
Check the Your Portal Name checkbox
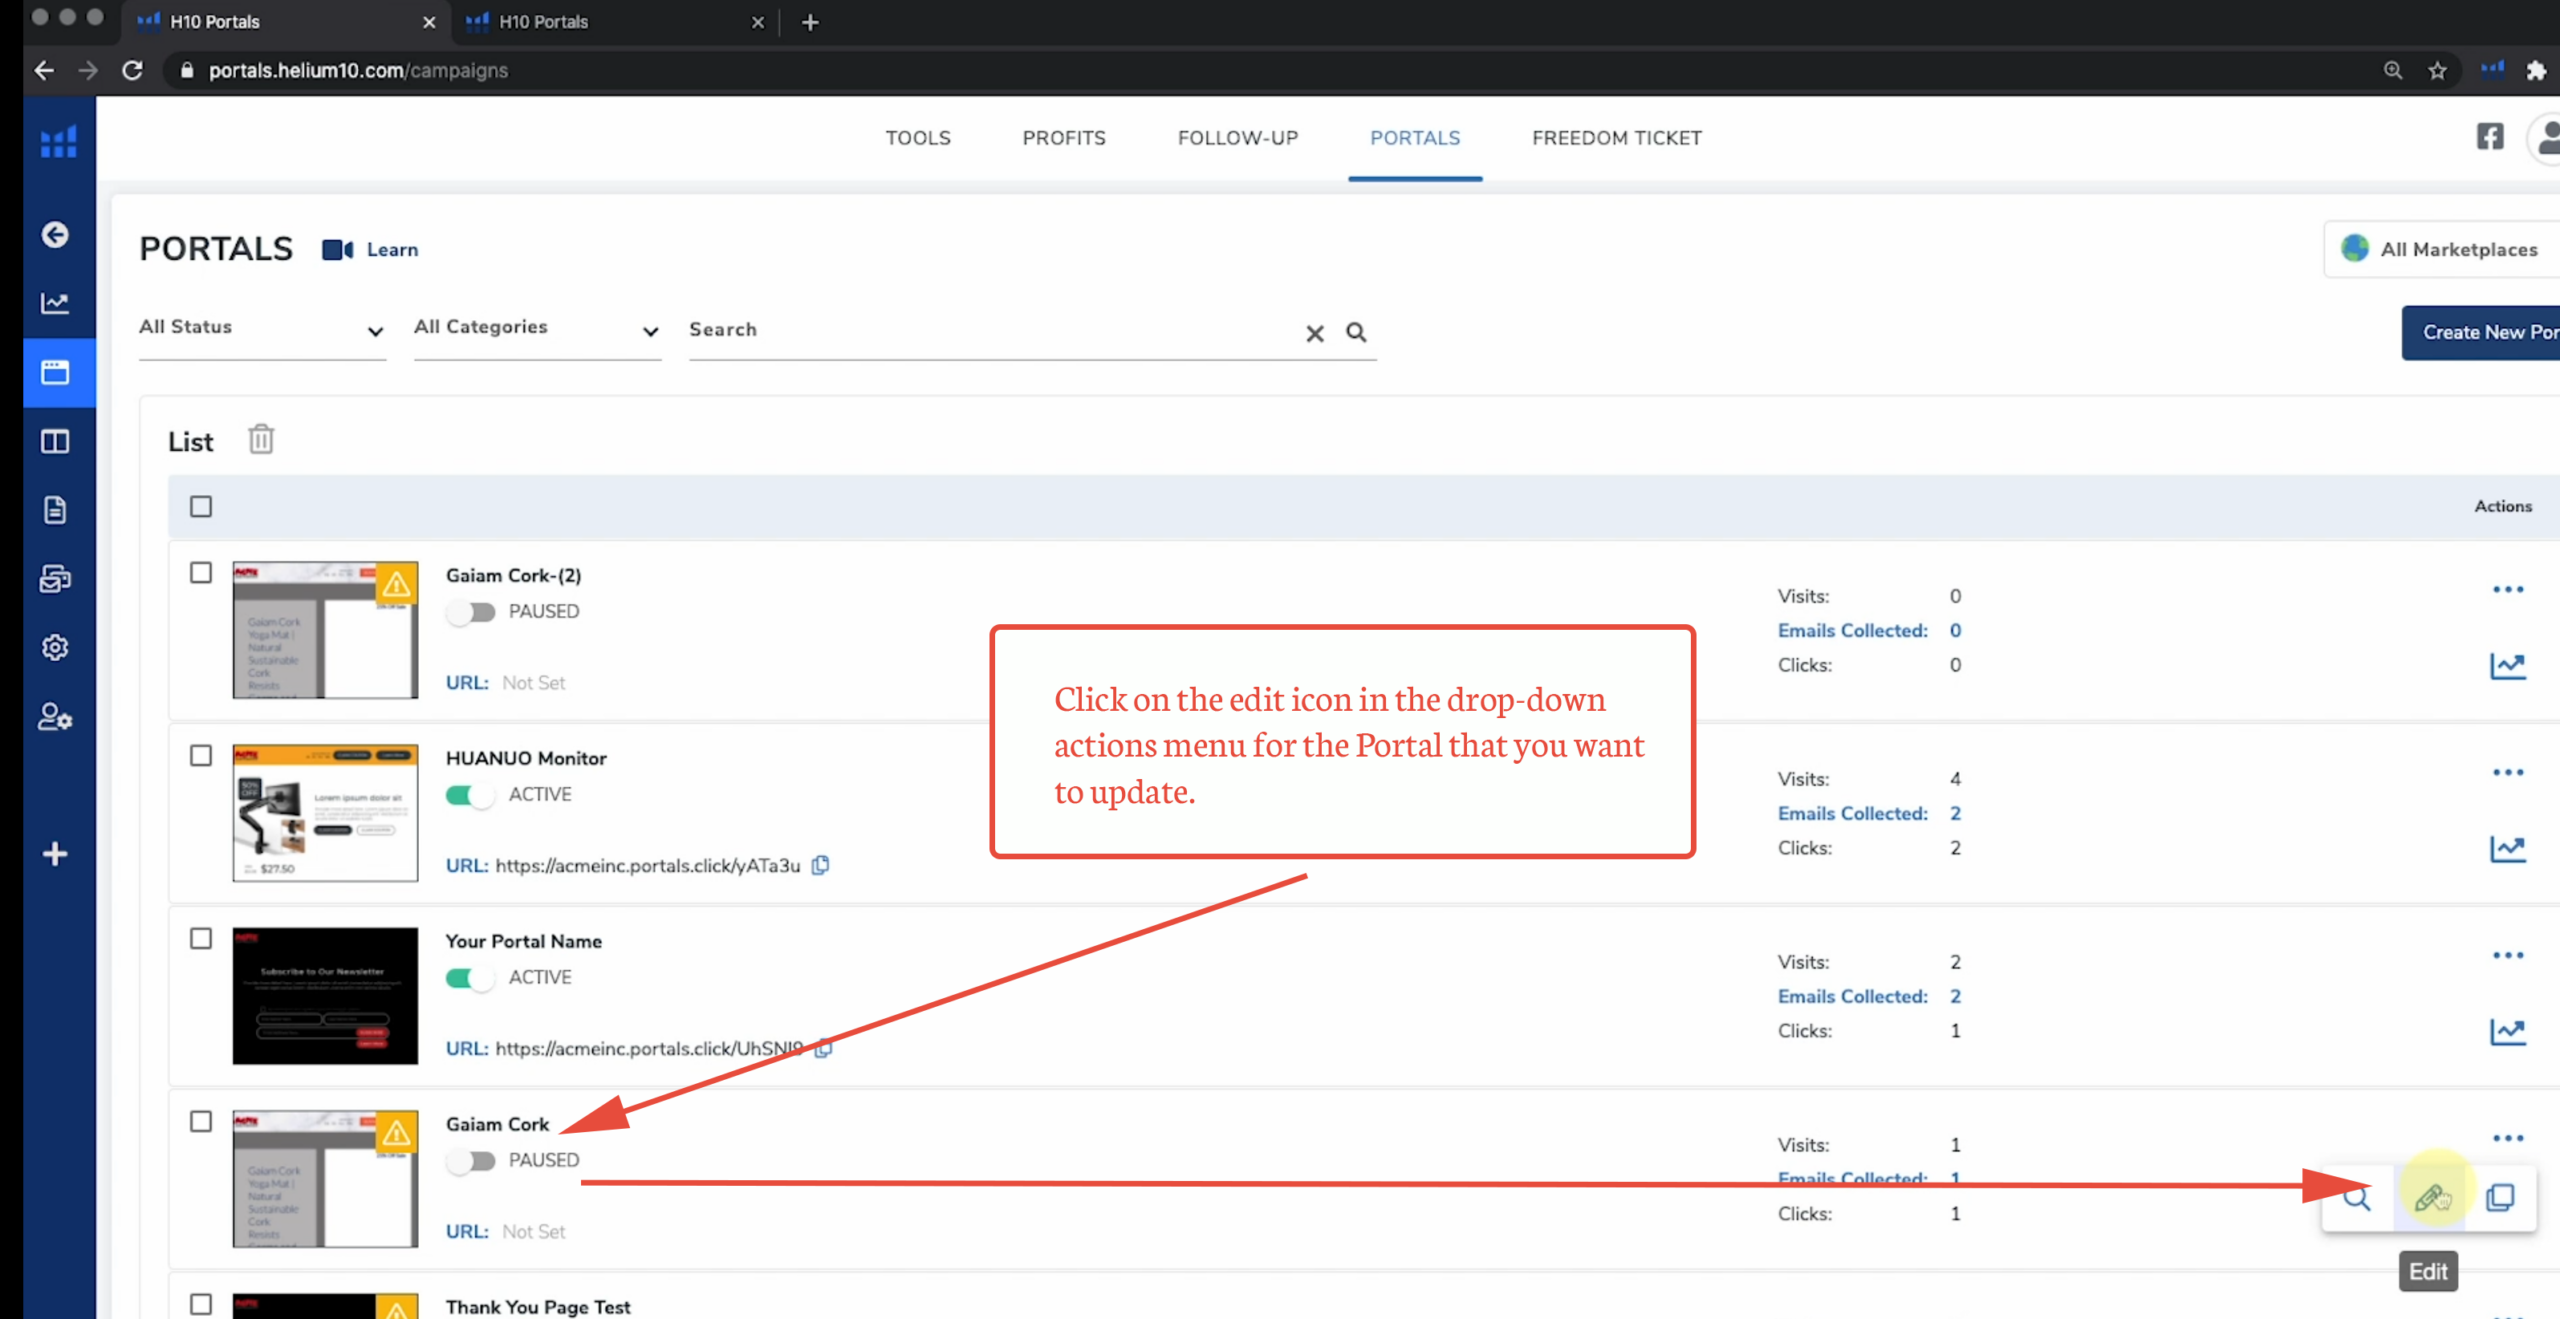[201, 938]
